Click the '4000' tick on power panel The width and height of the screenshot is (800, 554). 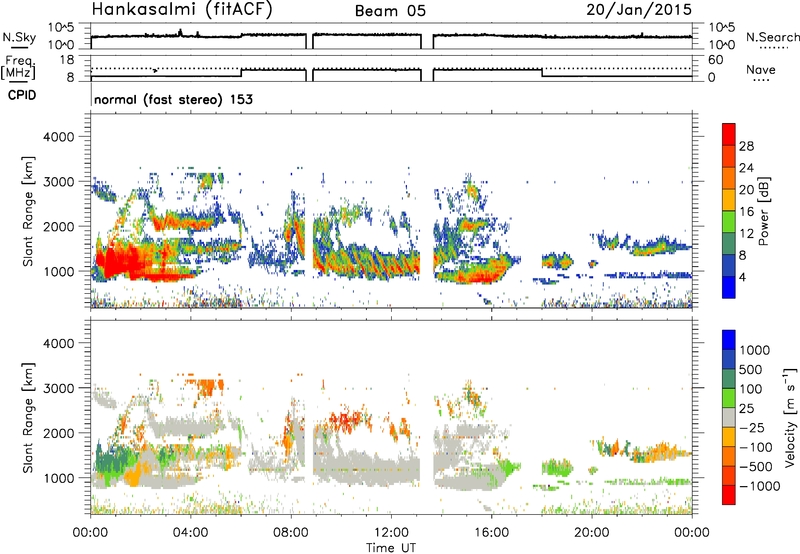[59, 137]
